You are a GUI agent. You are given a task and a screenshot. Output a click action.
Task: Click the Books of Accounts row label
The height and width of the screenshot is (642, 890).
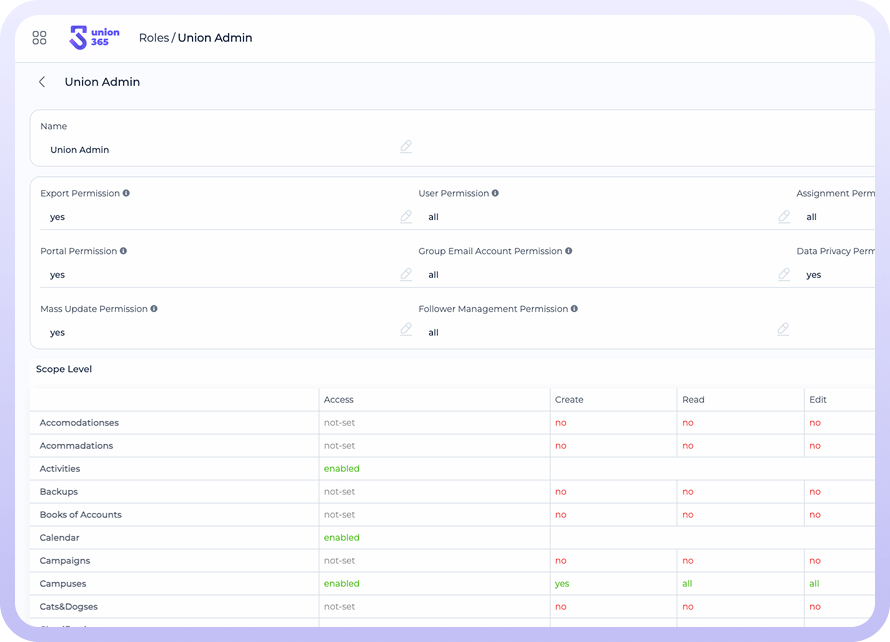click(80, 515)
